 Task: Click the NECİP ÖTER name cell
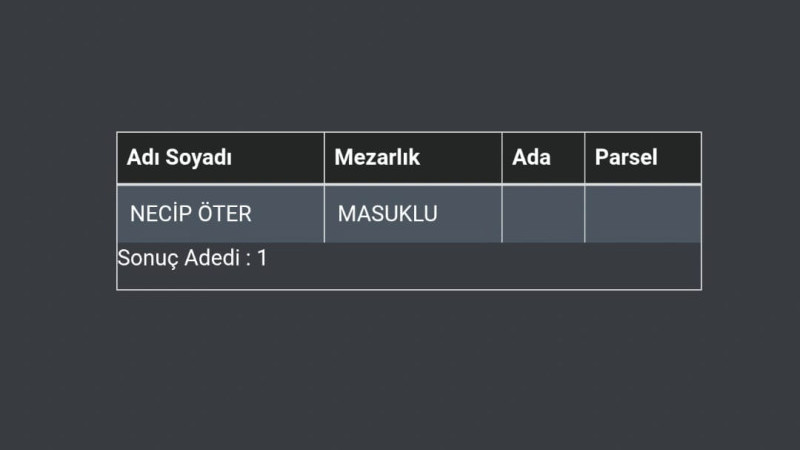(220, 214)
